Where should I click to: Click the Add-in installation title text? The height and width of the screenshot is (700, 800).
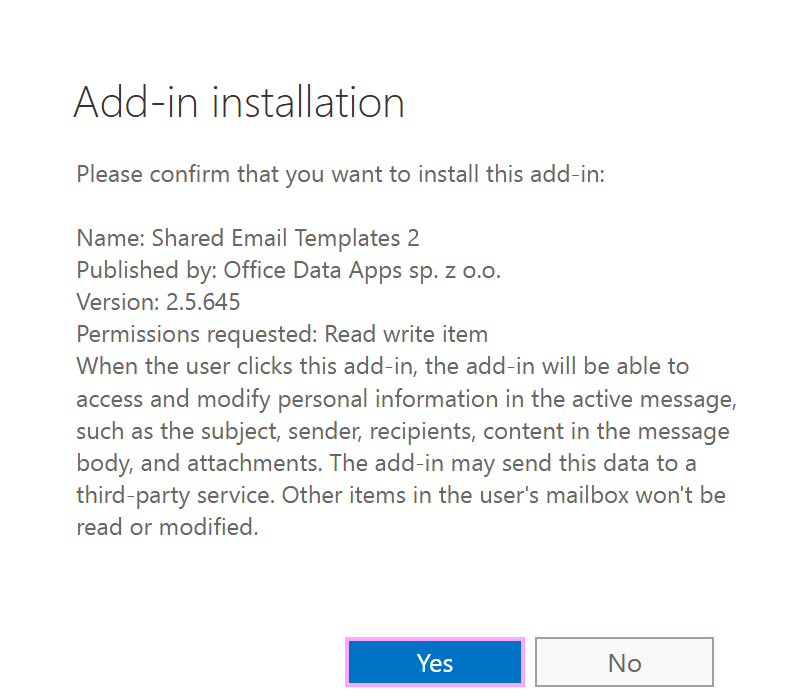click(239, 101)
